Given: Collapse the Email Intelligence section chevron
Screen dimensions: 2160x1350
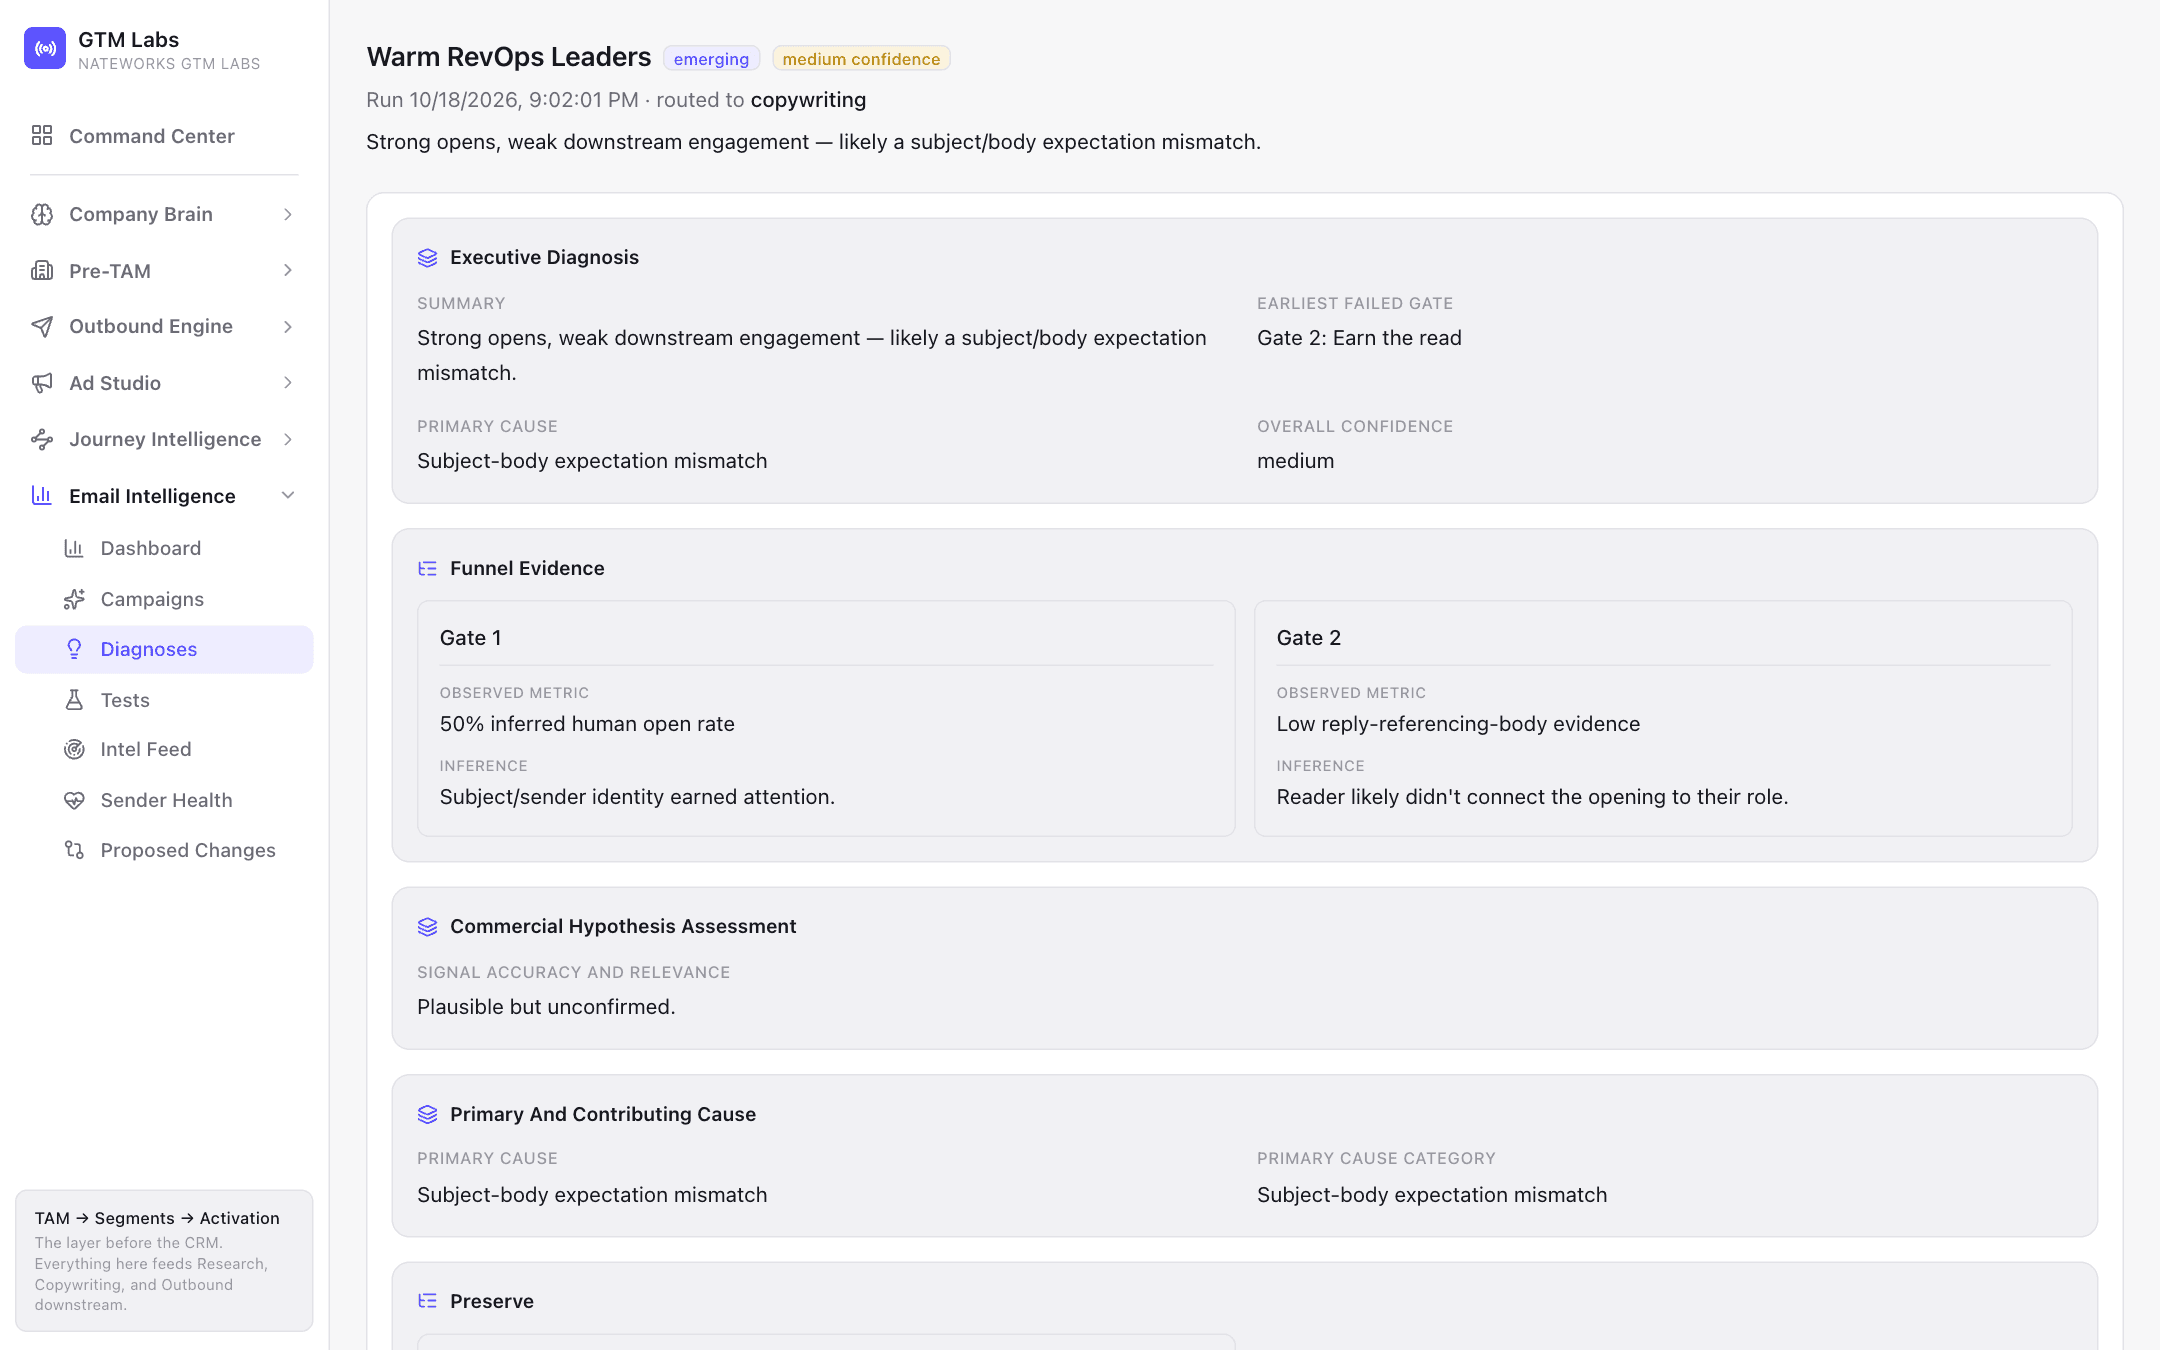Looking at the screenshot, I should [288, 495].
